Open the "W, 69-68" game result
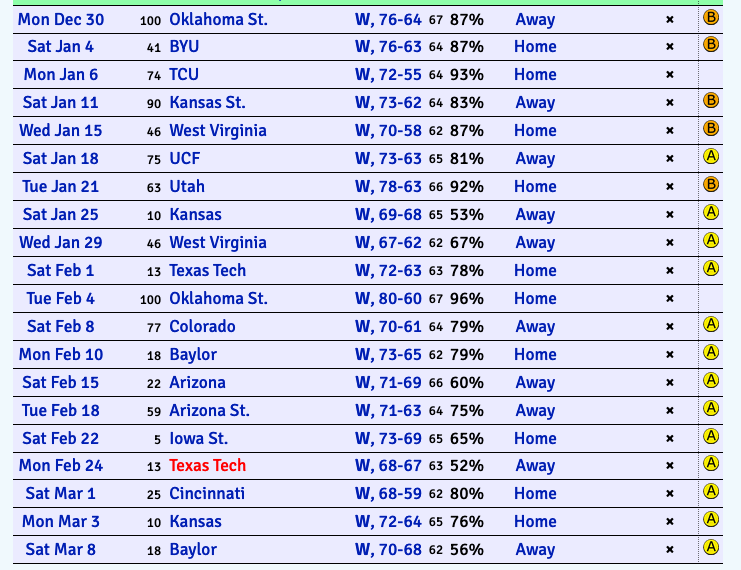Image resolution: width=741 pixels, height=570 pixels. click(389, 215)
